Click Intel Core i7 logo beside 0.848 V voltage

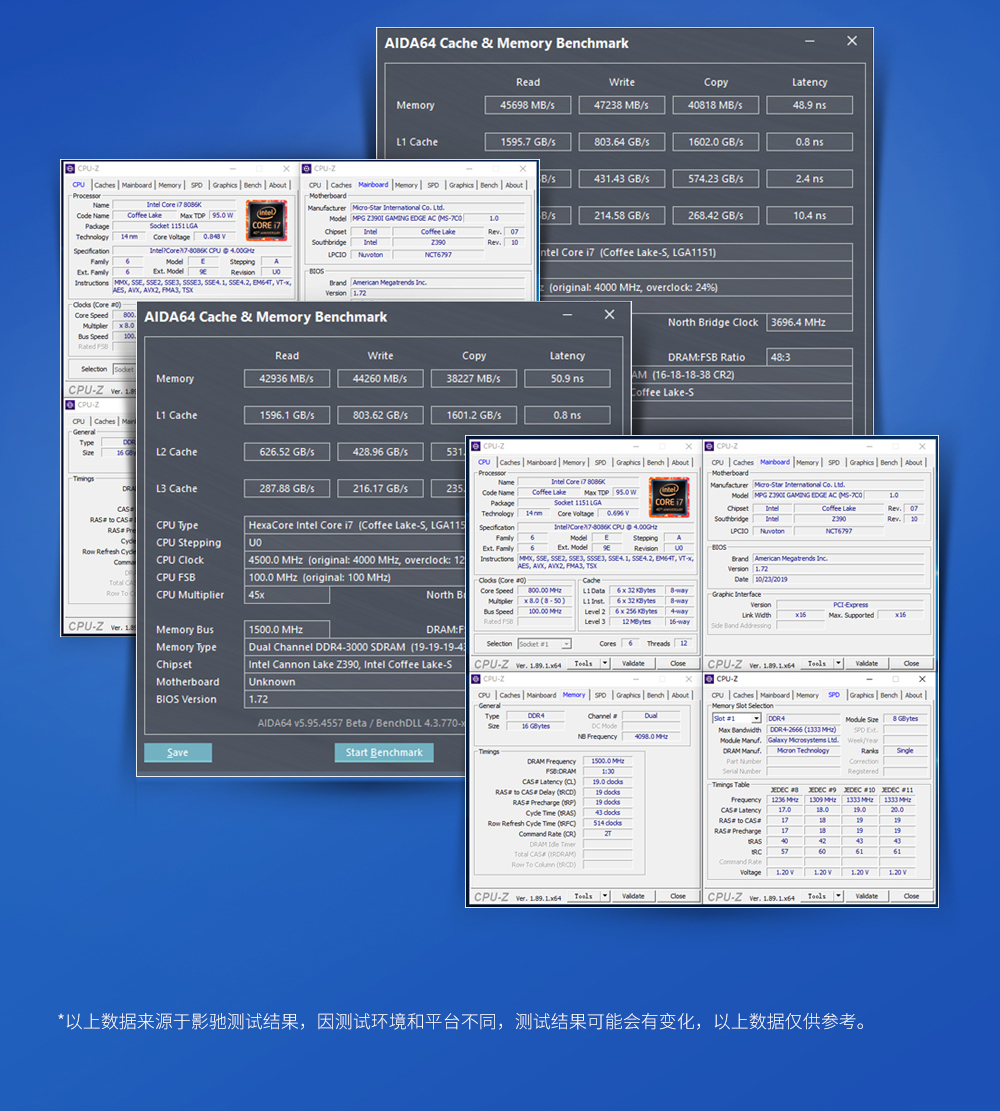point(266,220)
